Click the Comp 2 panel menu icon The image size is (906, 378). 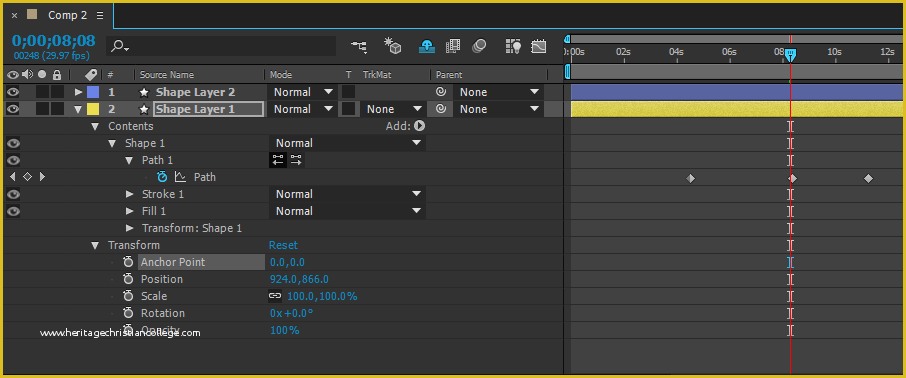click(x=100, y=16)
